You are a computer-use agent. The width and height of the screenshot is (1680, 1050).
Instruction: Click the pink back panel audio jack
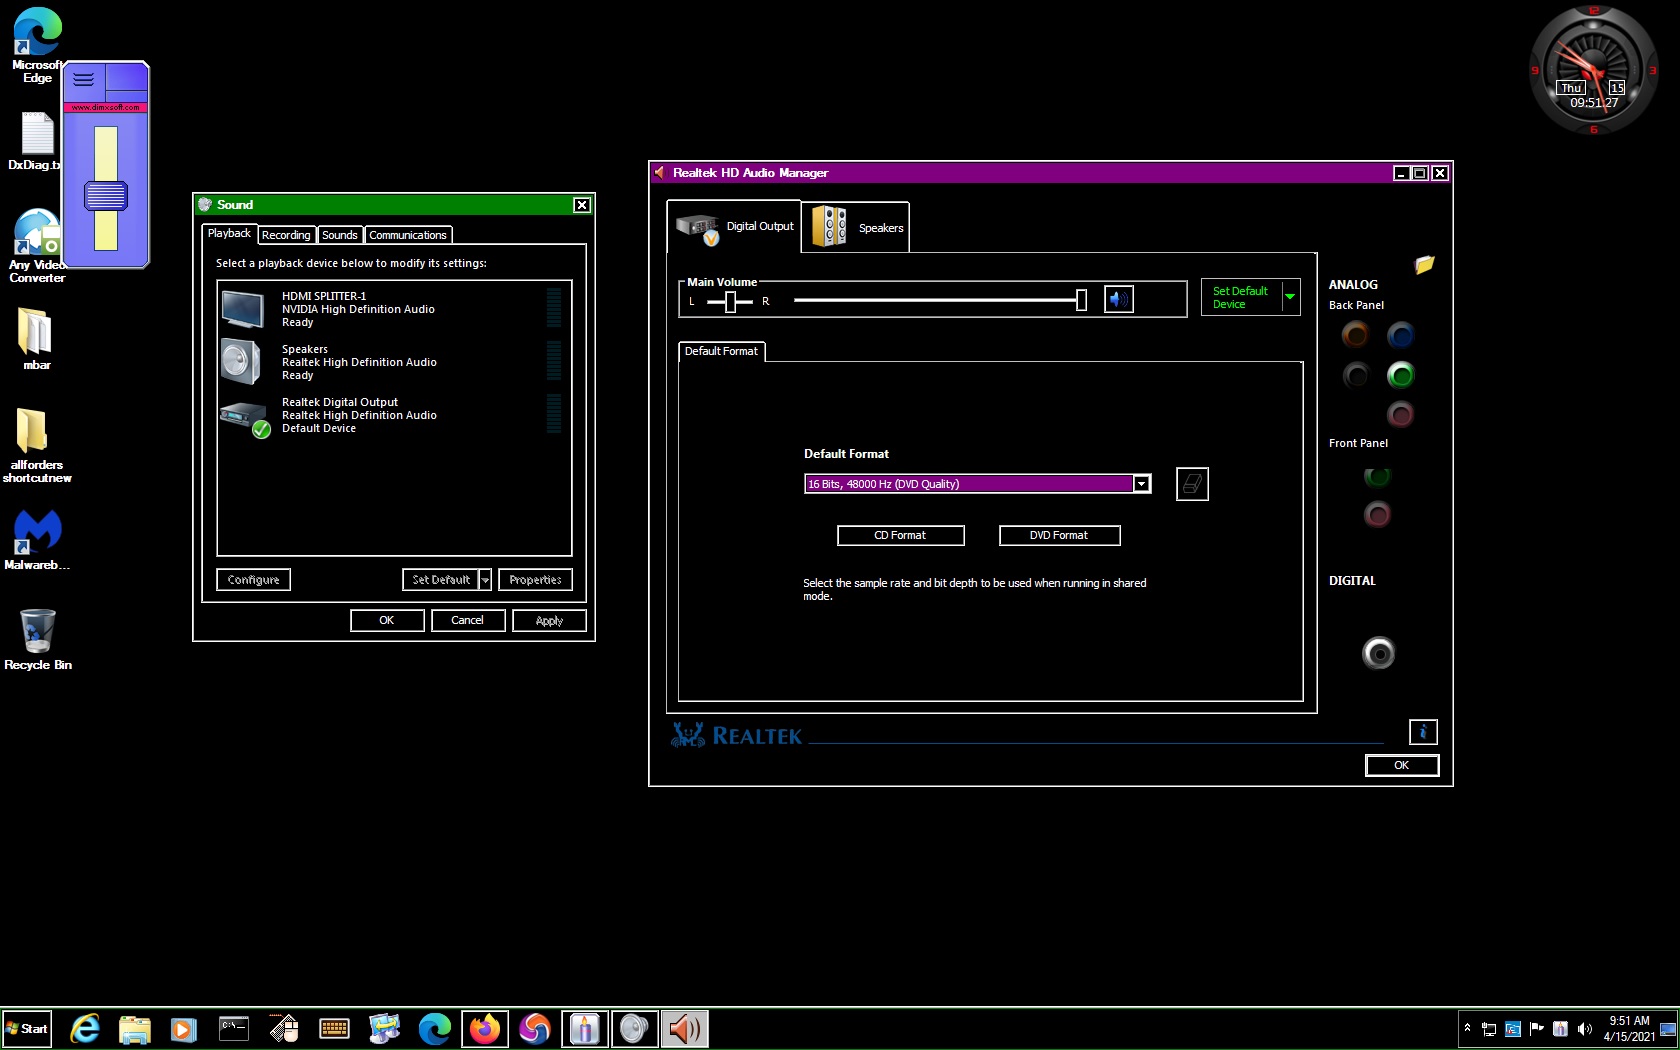pyautogui.click(x=1400, y=414)
